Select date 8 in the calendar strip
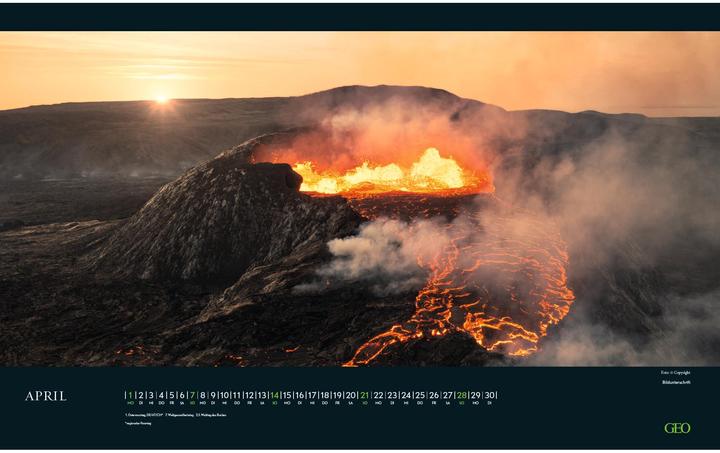The height and width of the screenshot is (453, 720). [x=202, y=395]
